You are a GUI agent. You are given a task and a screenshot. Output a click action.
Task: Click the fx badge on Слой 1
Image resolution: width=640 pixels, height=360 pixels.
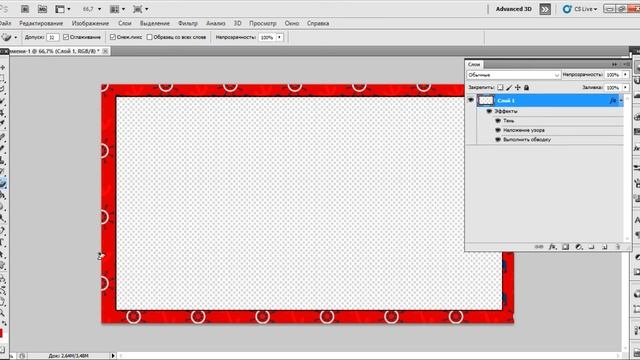coord(613,100)
